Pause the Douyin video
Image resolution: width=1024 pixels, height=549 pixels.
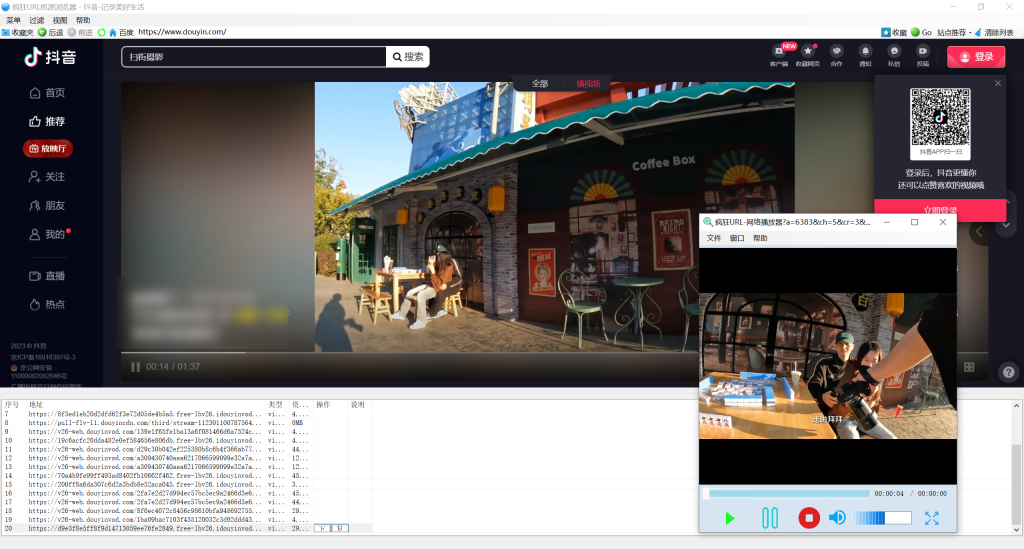[135, 367]
